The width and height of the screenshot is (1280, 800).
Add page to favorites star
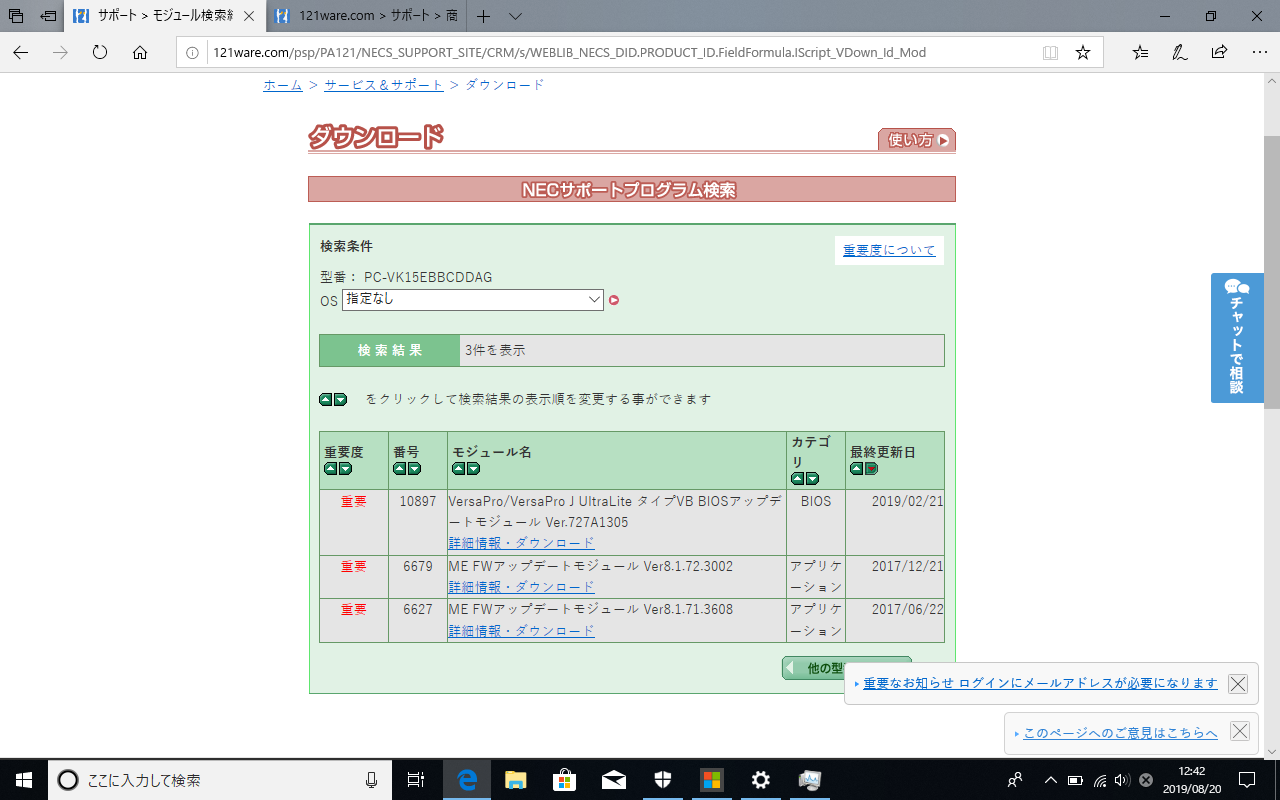(1083, 52)
